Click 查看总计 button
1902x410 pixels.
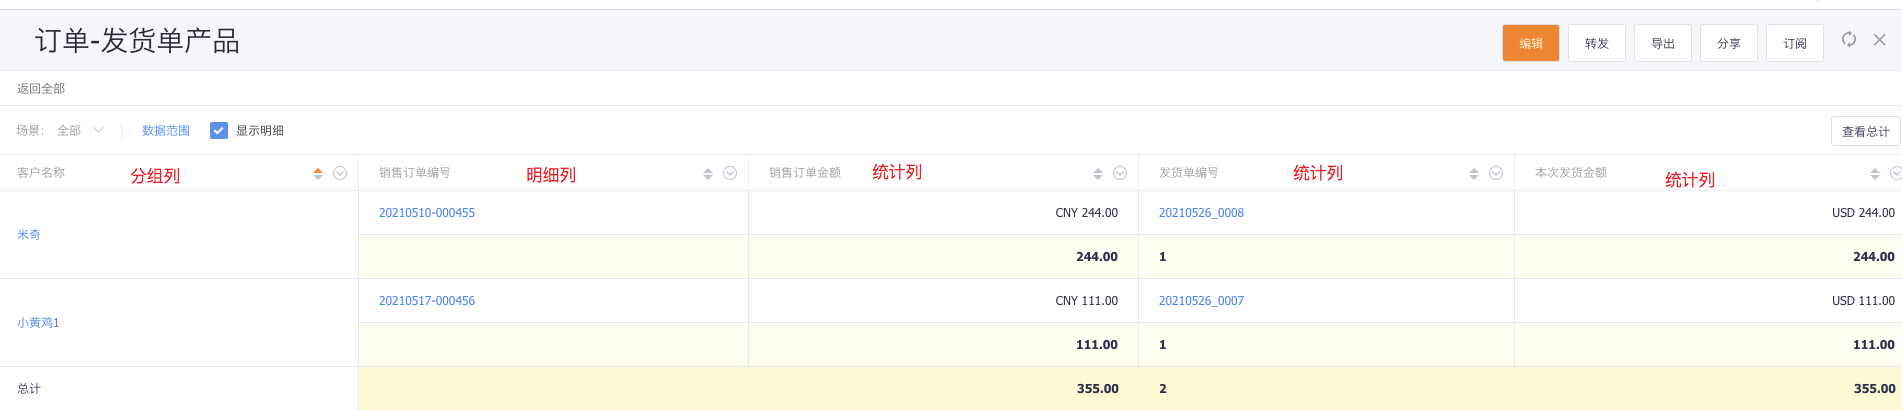(x=1865, y=131)
